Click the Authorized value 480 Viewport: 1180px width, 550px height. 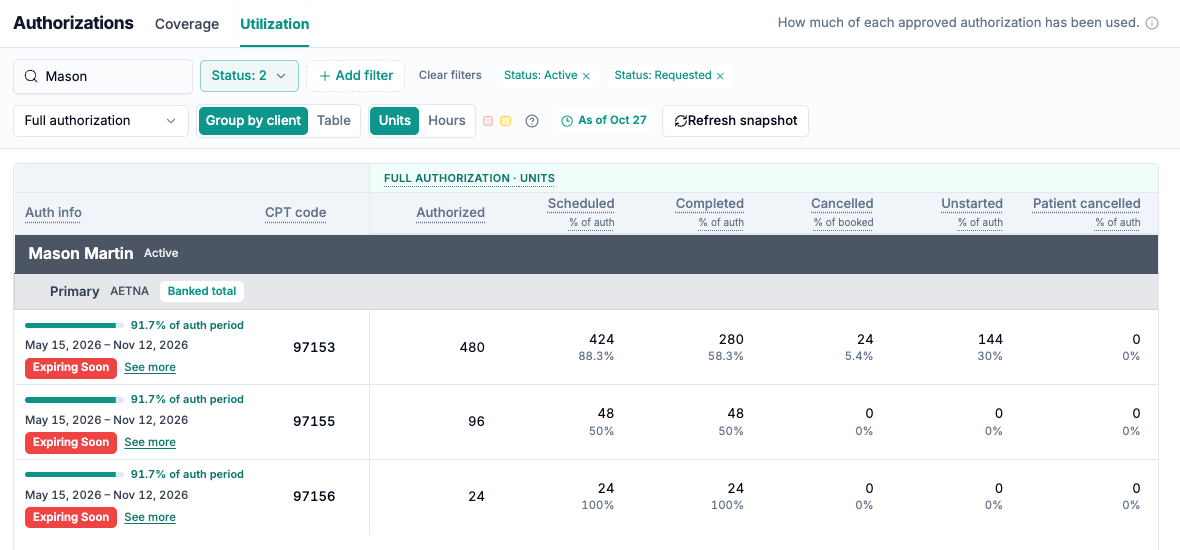coord(473,348)
